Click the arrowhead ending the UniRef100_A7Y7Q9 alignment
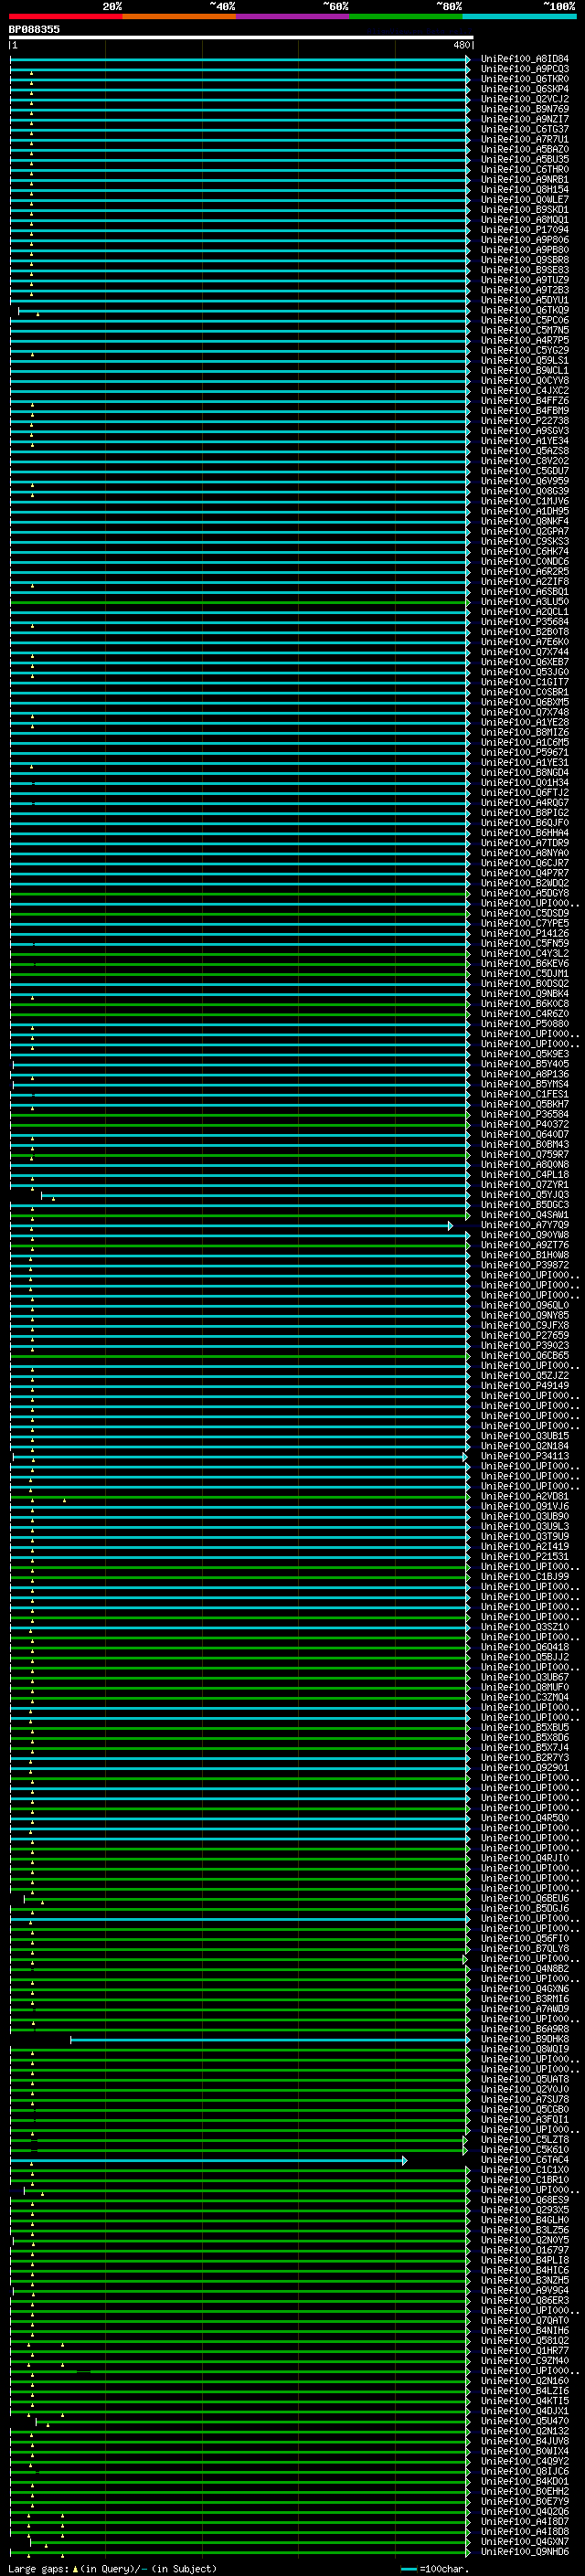The height and width of the screenshot is (2576, 585). (450, 1225)
